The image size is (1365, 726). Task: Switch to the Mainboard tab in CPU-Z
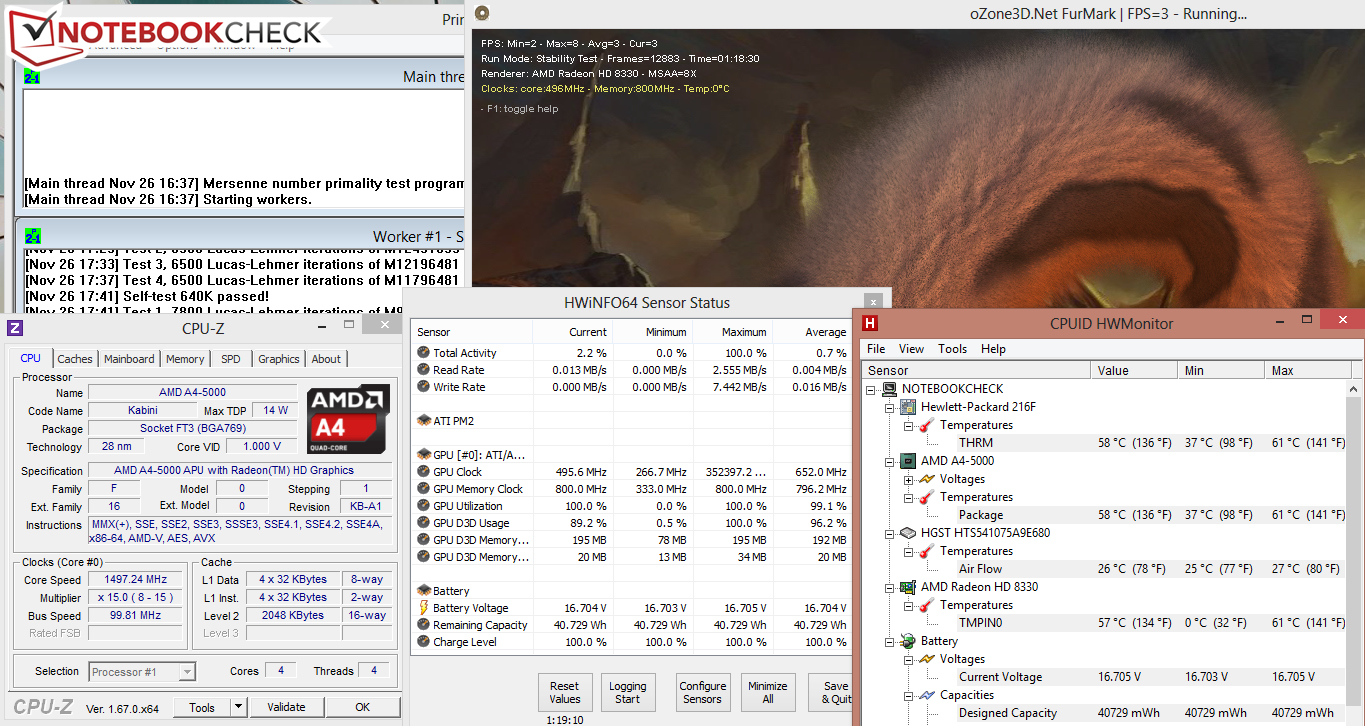tap(129, 359)
